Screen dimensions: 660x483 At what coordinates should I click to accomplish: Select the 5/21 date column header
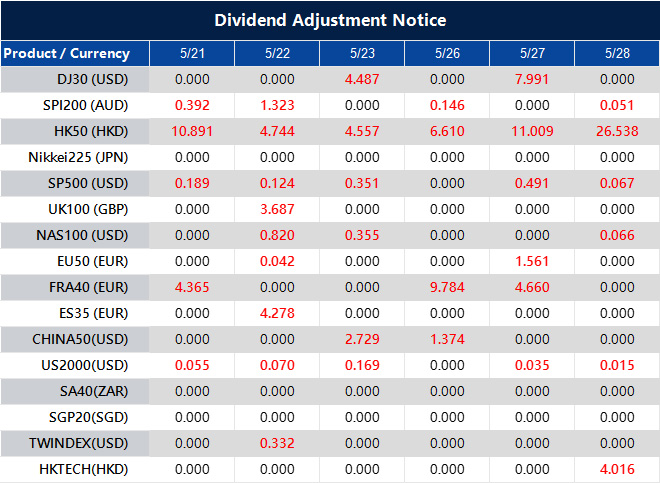point(192,53)
